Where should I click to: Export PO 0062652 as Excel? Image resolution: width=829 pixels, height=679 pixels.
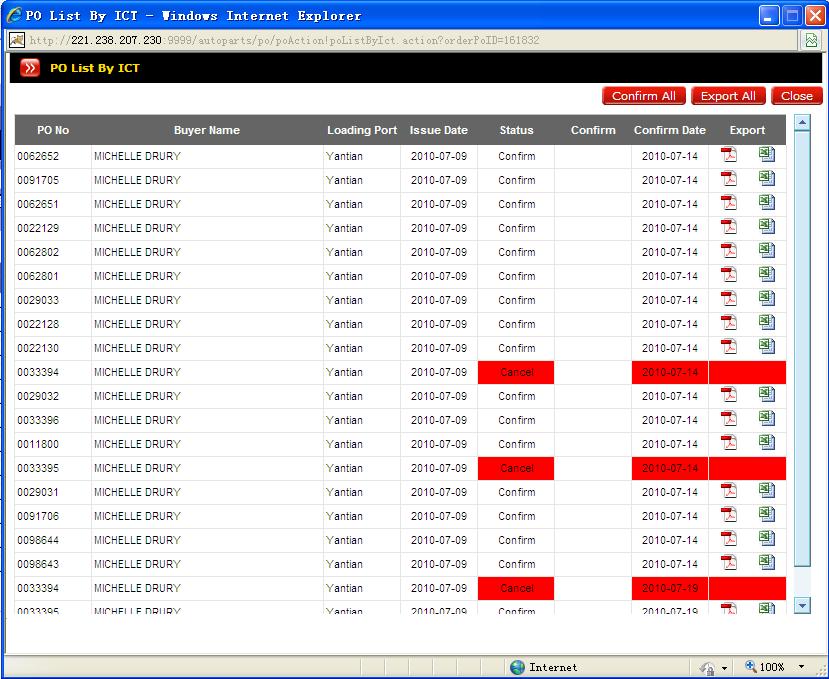coord(766,154)
